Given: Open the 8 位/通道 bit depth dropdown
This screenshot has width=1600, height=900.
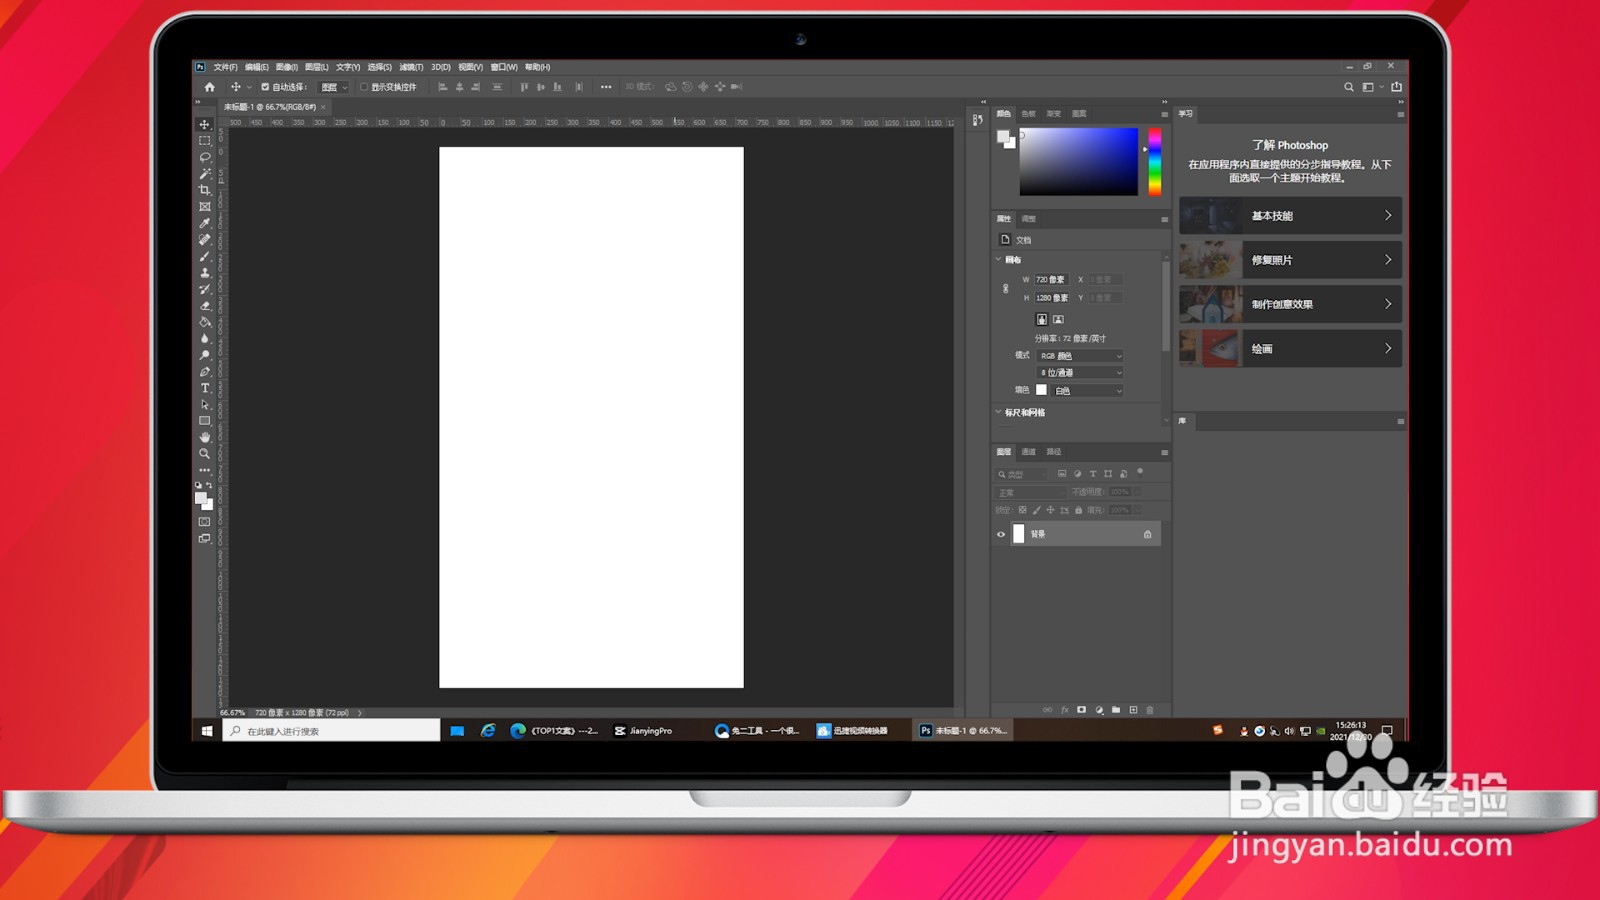Looking at the screenshot, I should 1080,373.
